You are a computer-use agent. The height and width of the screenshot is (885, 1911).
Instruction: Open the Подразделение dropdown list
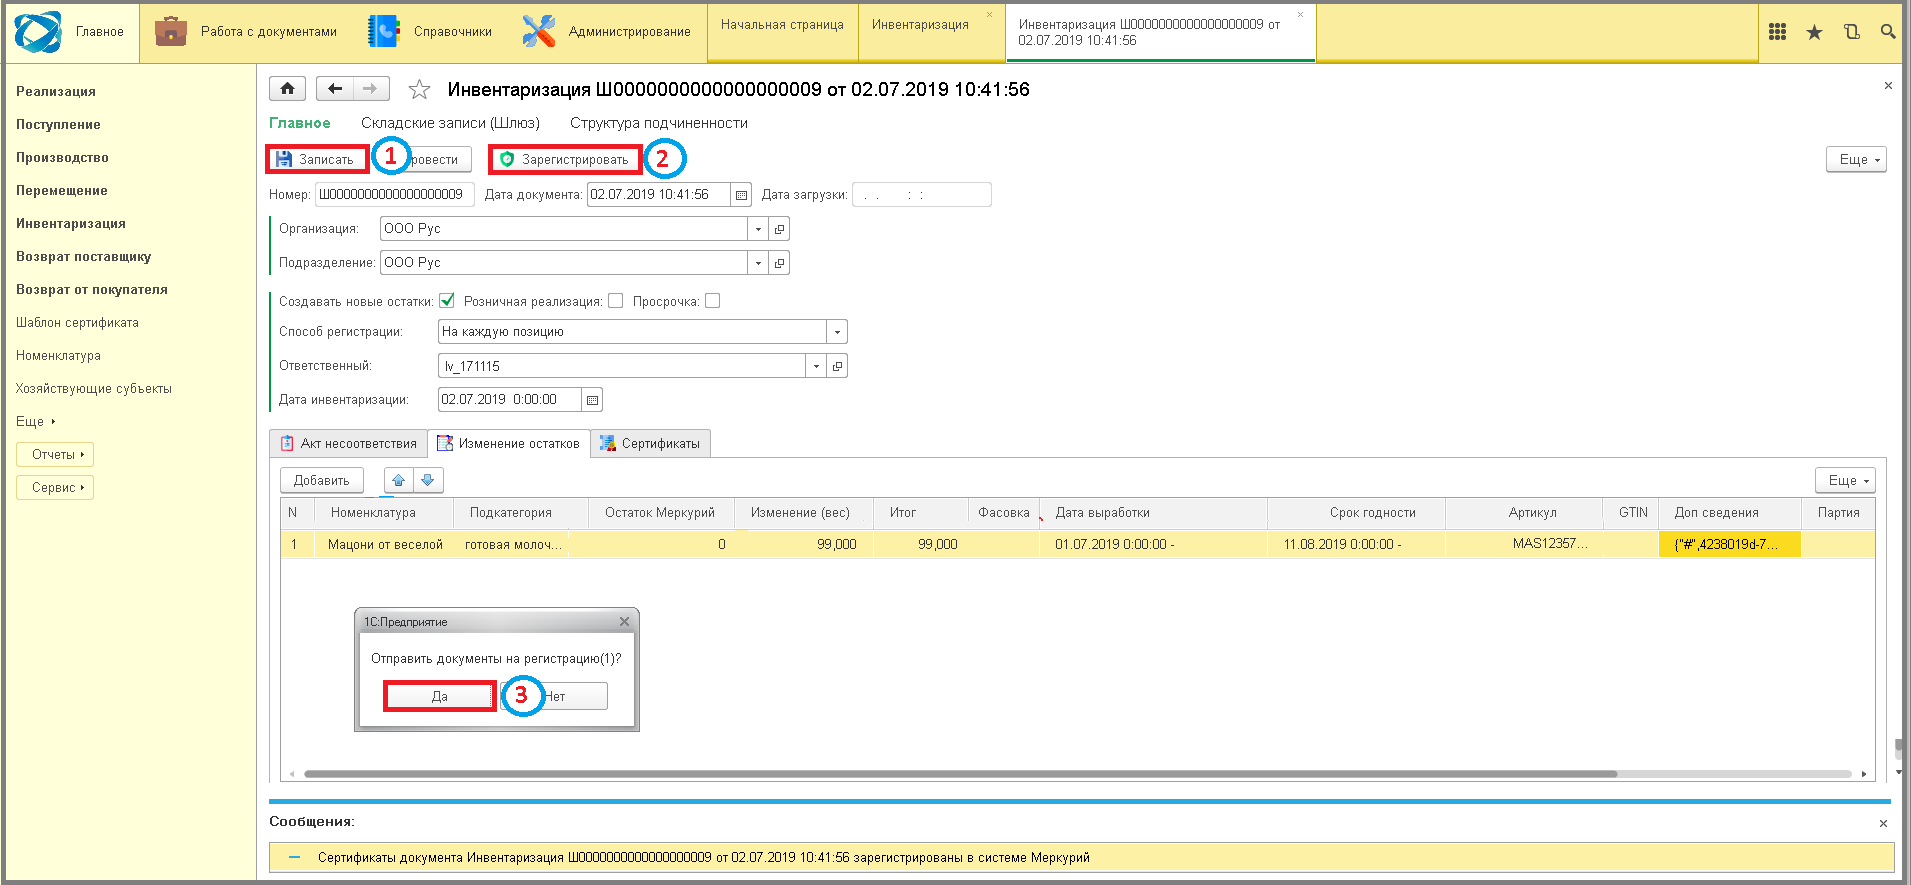pyautogui.click(x=758, y=263)
